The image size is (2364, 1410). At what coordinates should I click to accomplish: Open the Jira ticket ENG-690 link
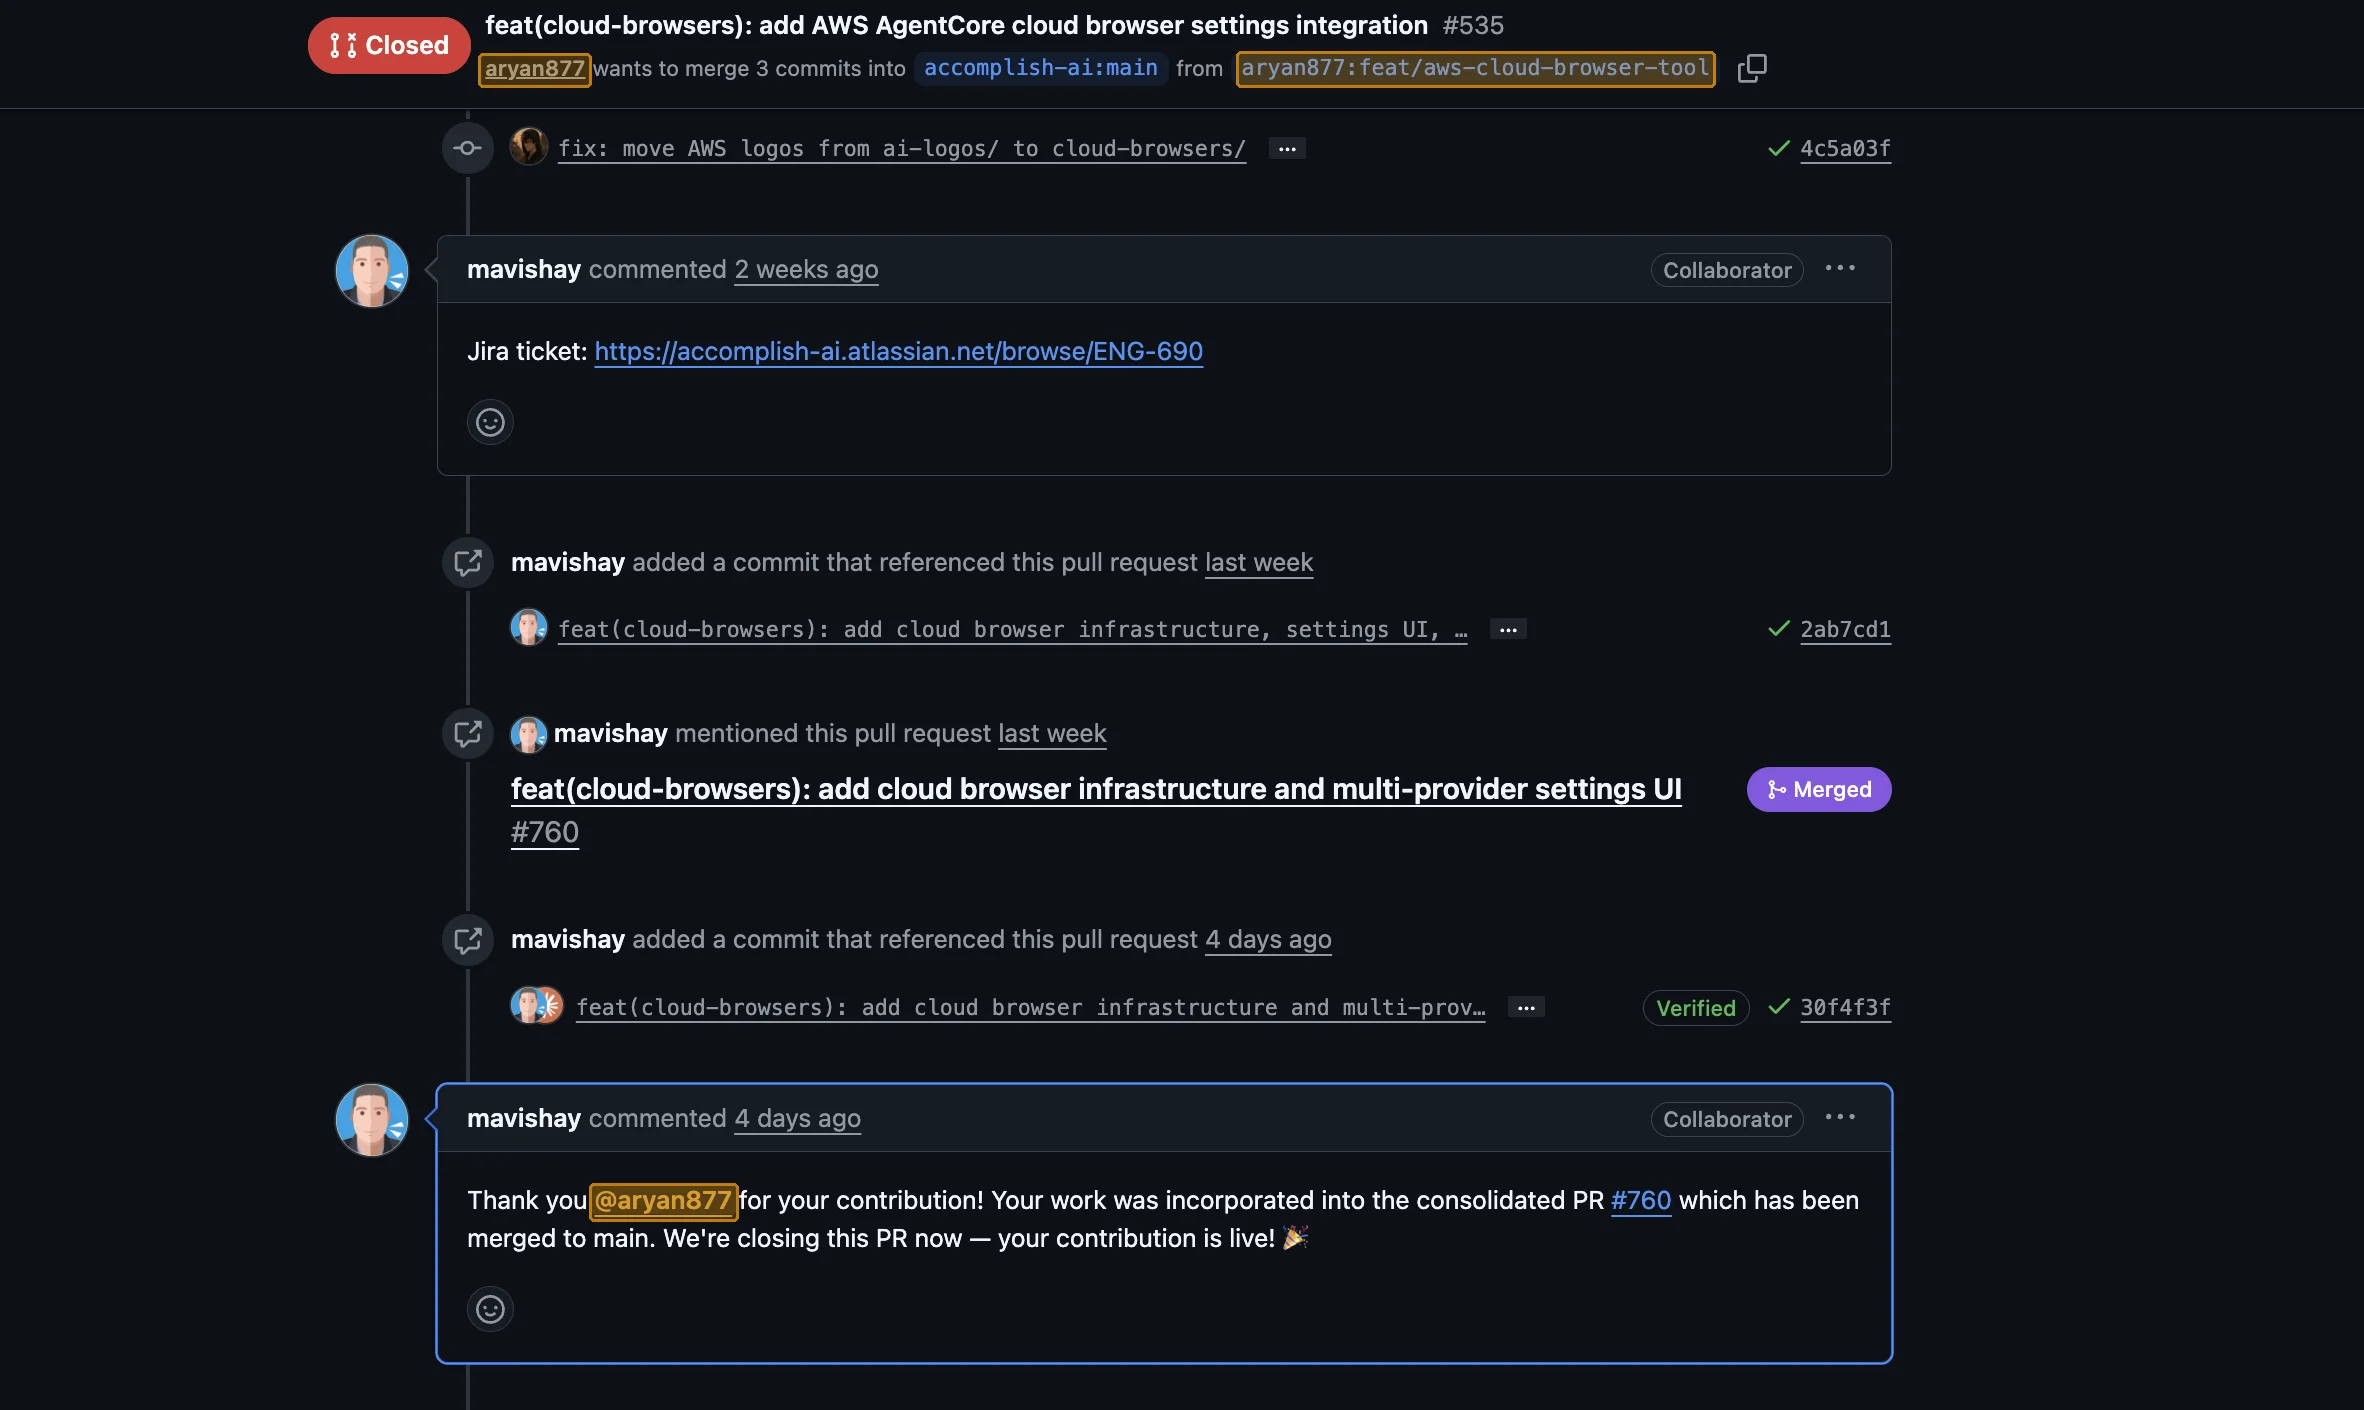(x=899, y=351)
